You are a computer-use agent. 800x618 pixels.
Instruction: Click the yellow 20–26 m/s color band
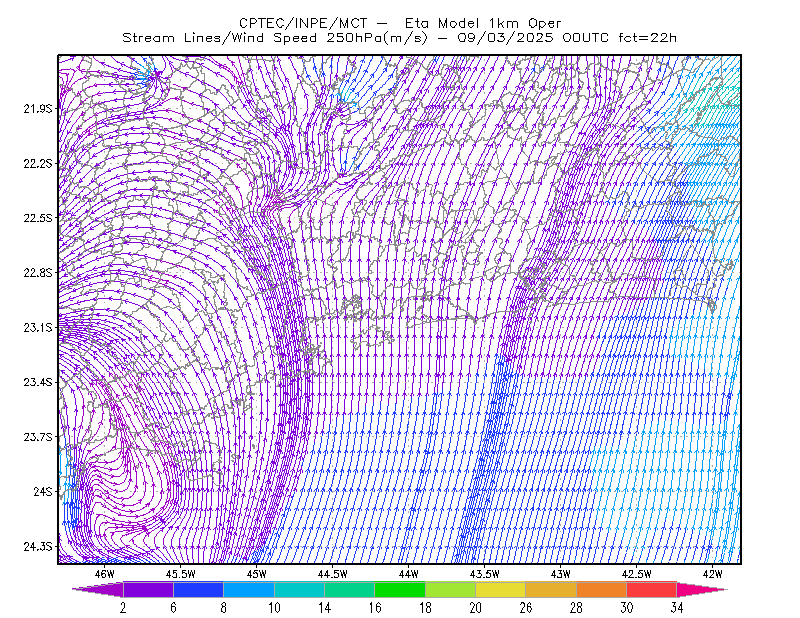tap(501, 589)
